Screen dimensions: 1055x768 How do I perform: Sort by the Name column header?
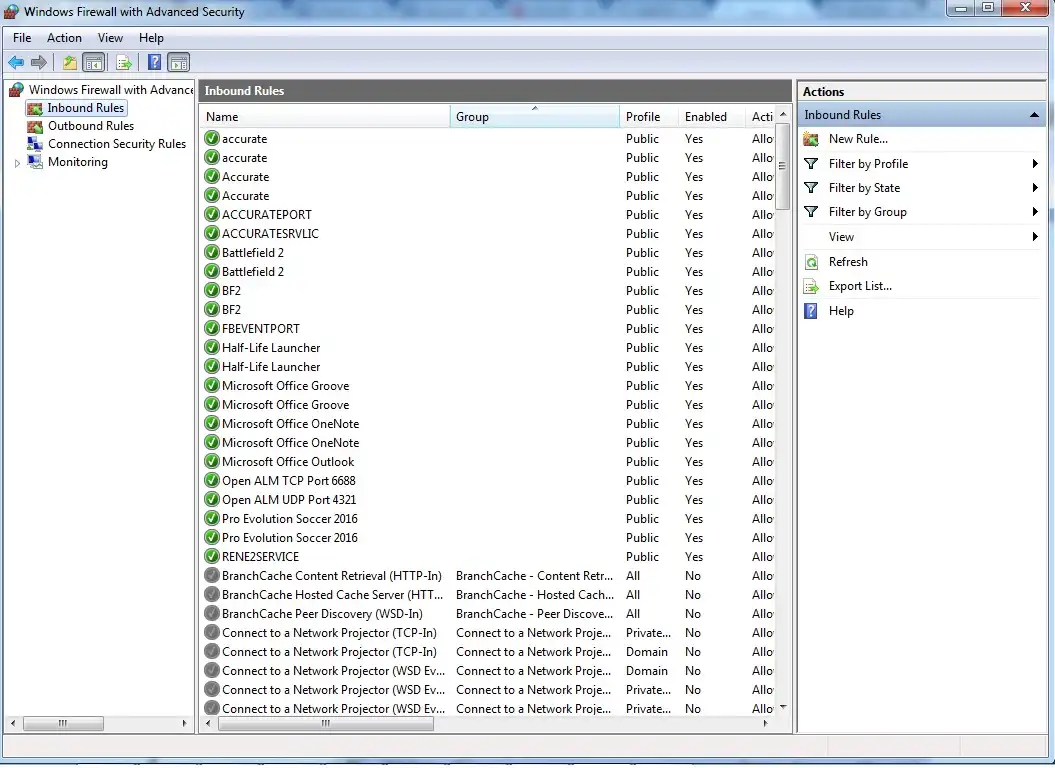pos(325,116)
